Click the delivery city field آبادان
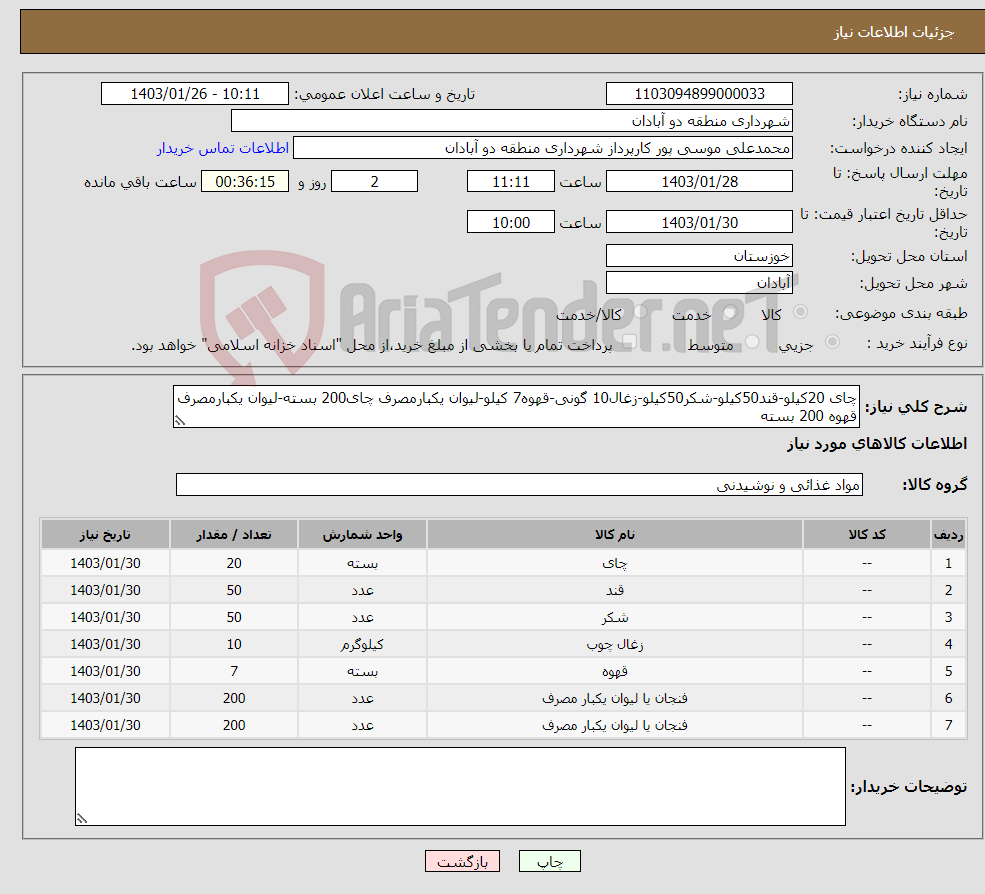 [699, 283]
